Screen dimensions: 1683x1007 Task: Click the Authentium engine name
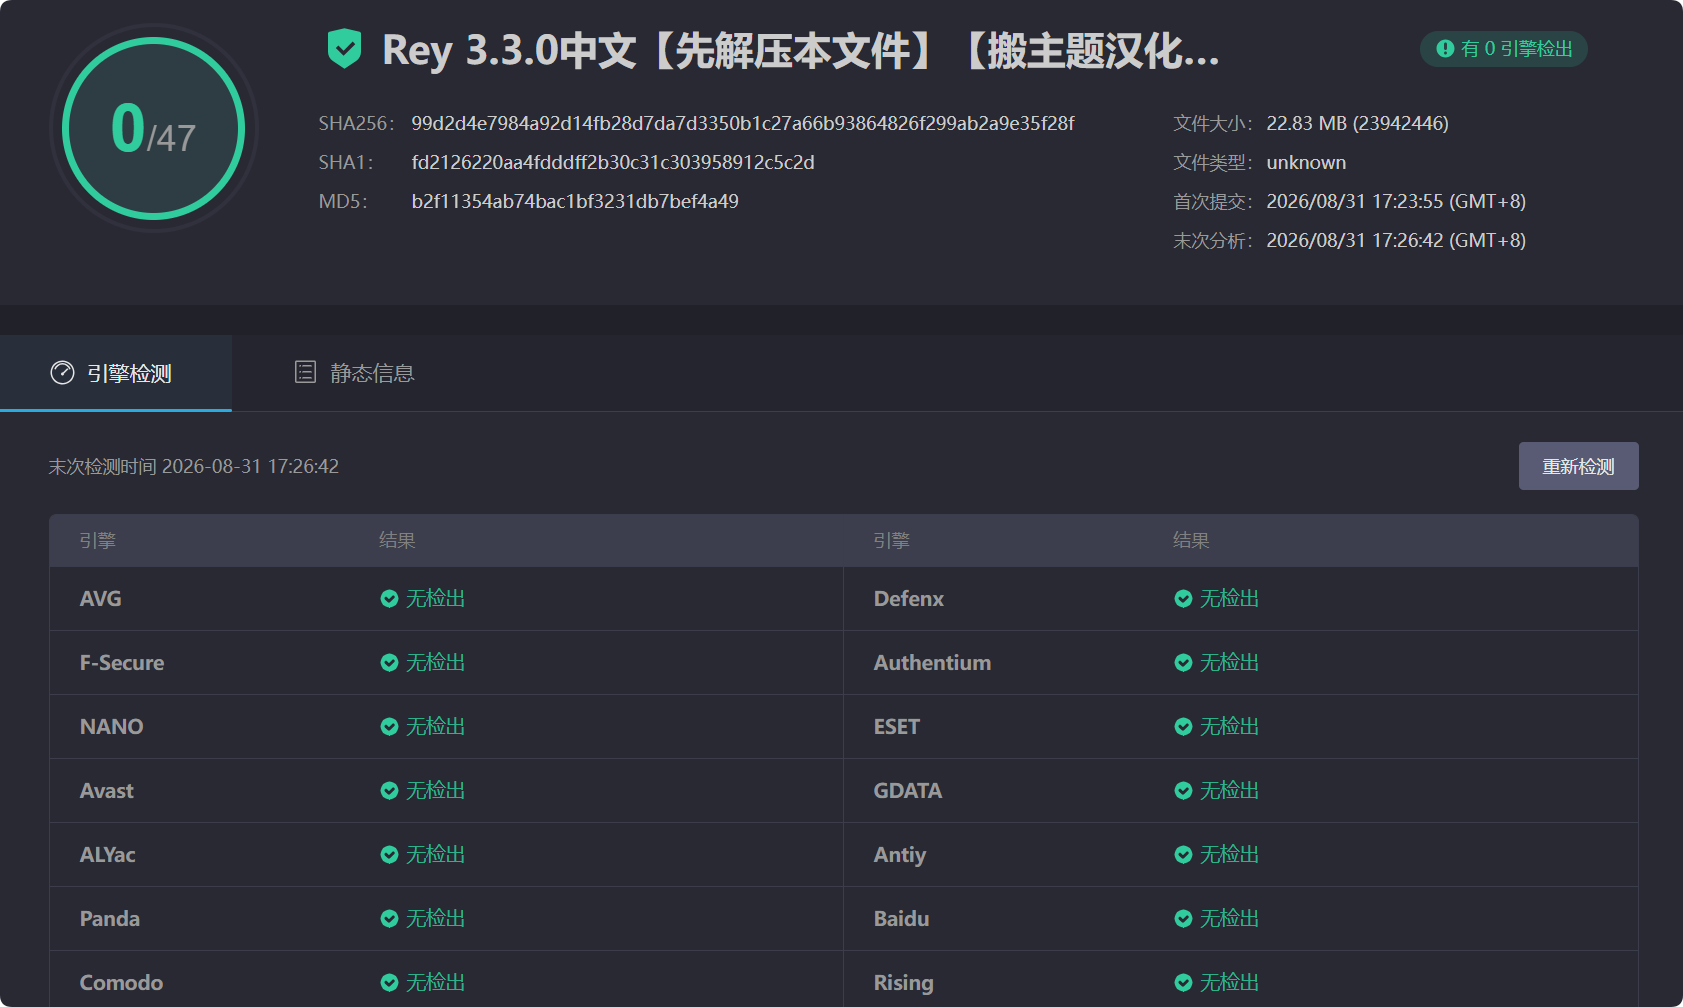932,663
